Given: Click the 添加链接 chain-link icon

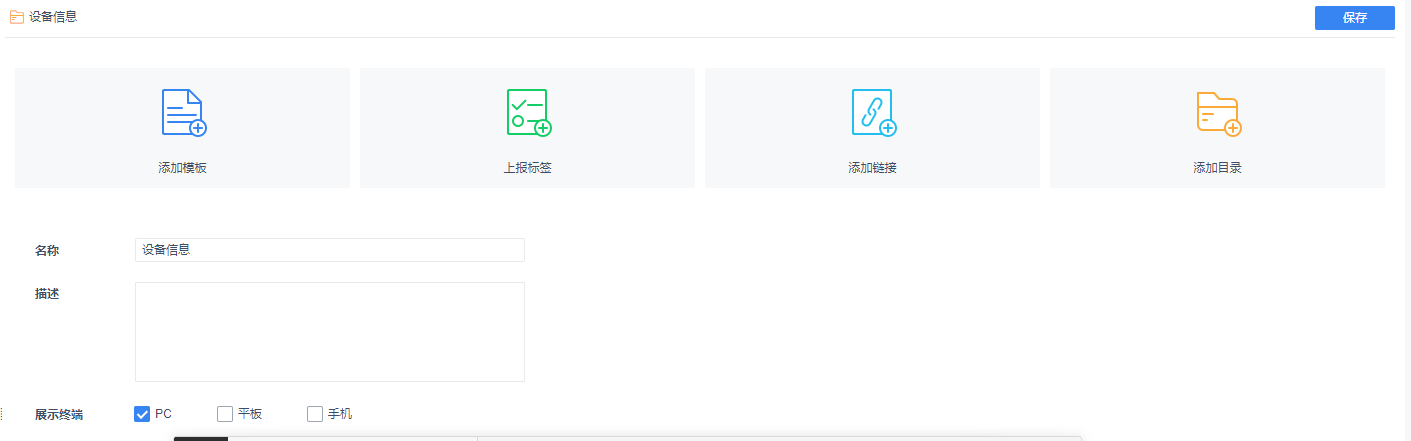Looking at the screenshot, I should click(874, 112).
